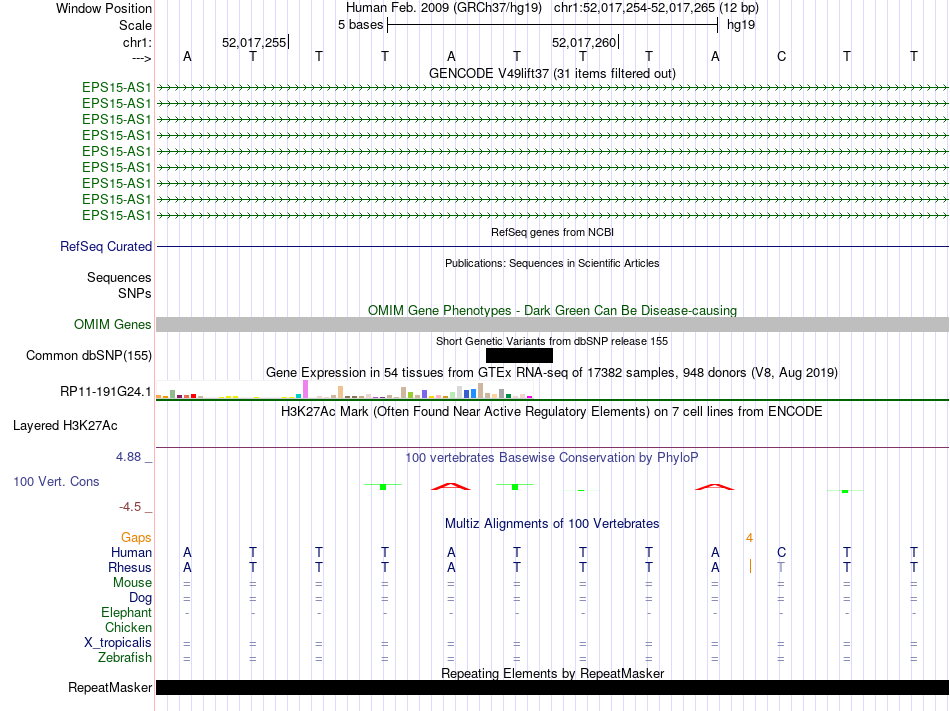Click the 4.88 upper conservation scale value
Viewport: 950px width, 711px height.
click(128, 457)
